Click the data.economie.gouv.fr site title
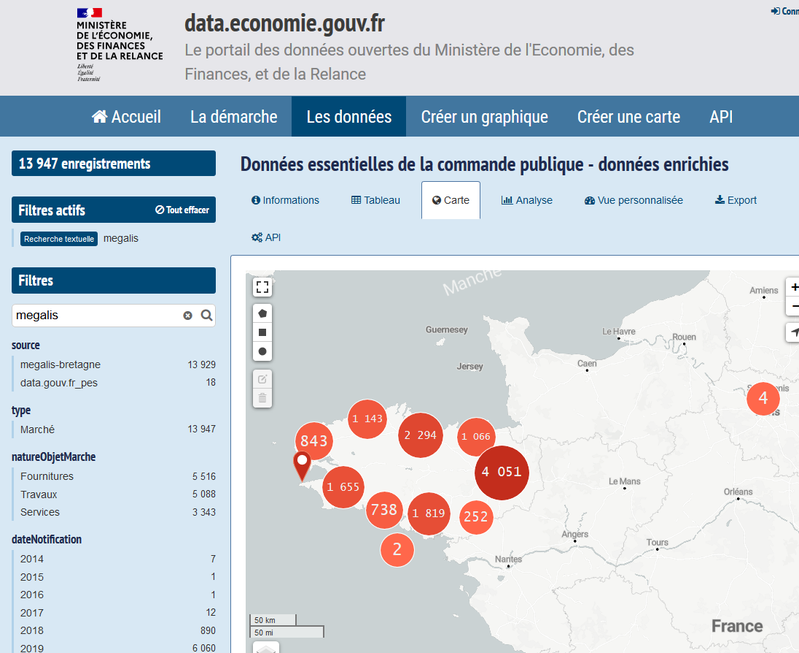The image size is (799, 653). tap(284, 23)
